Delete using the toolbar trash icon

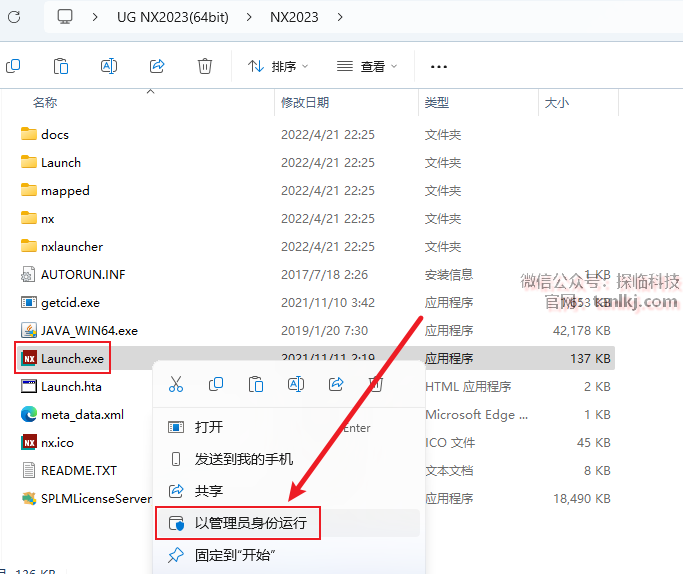tap(205, 66)
